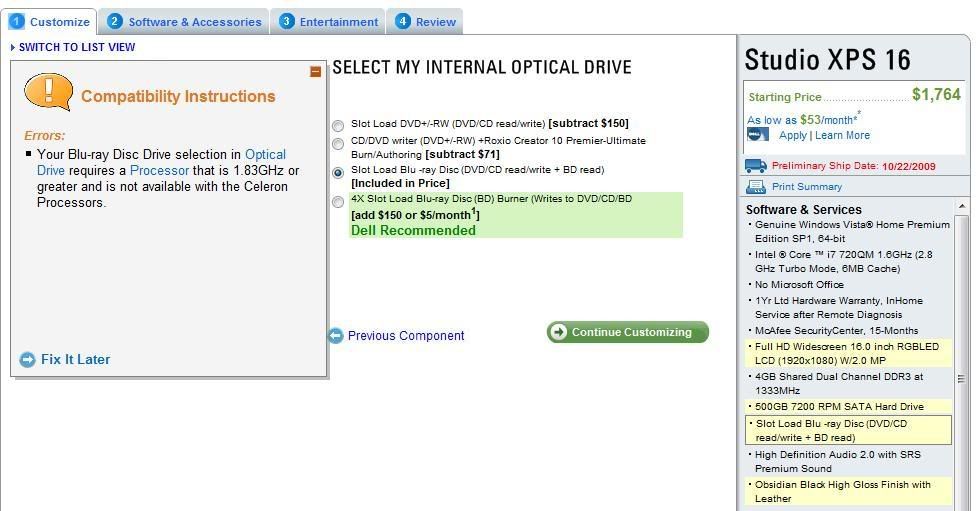The width and height of the screenshot is (979, 511).
Task: Click the 'As low as $53/month' text
Action: coord(802,119)
